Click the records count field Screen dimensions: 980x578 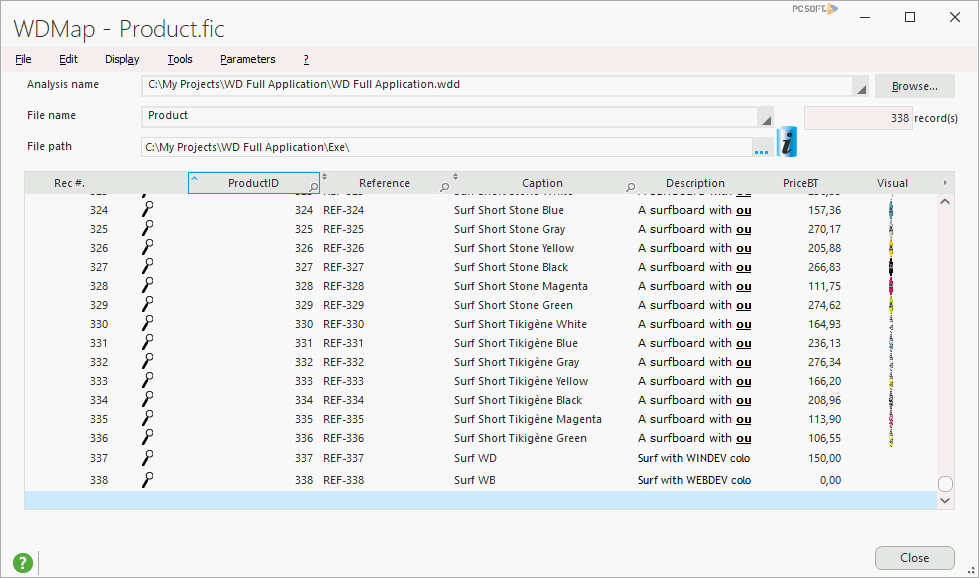858,118
